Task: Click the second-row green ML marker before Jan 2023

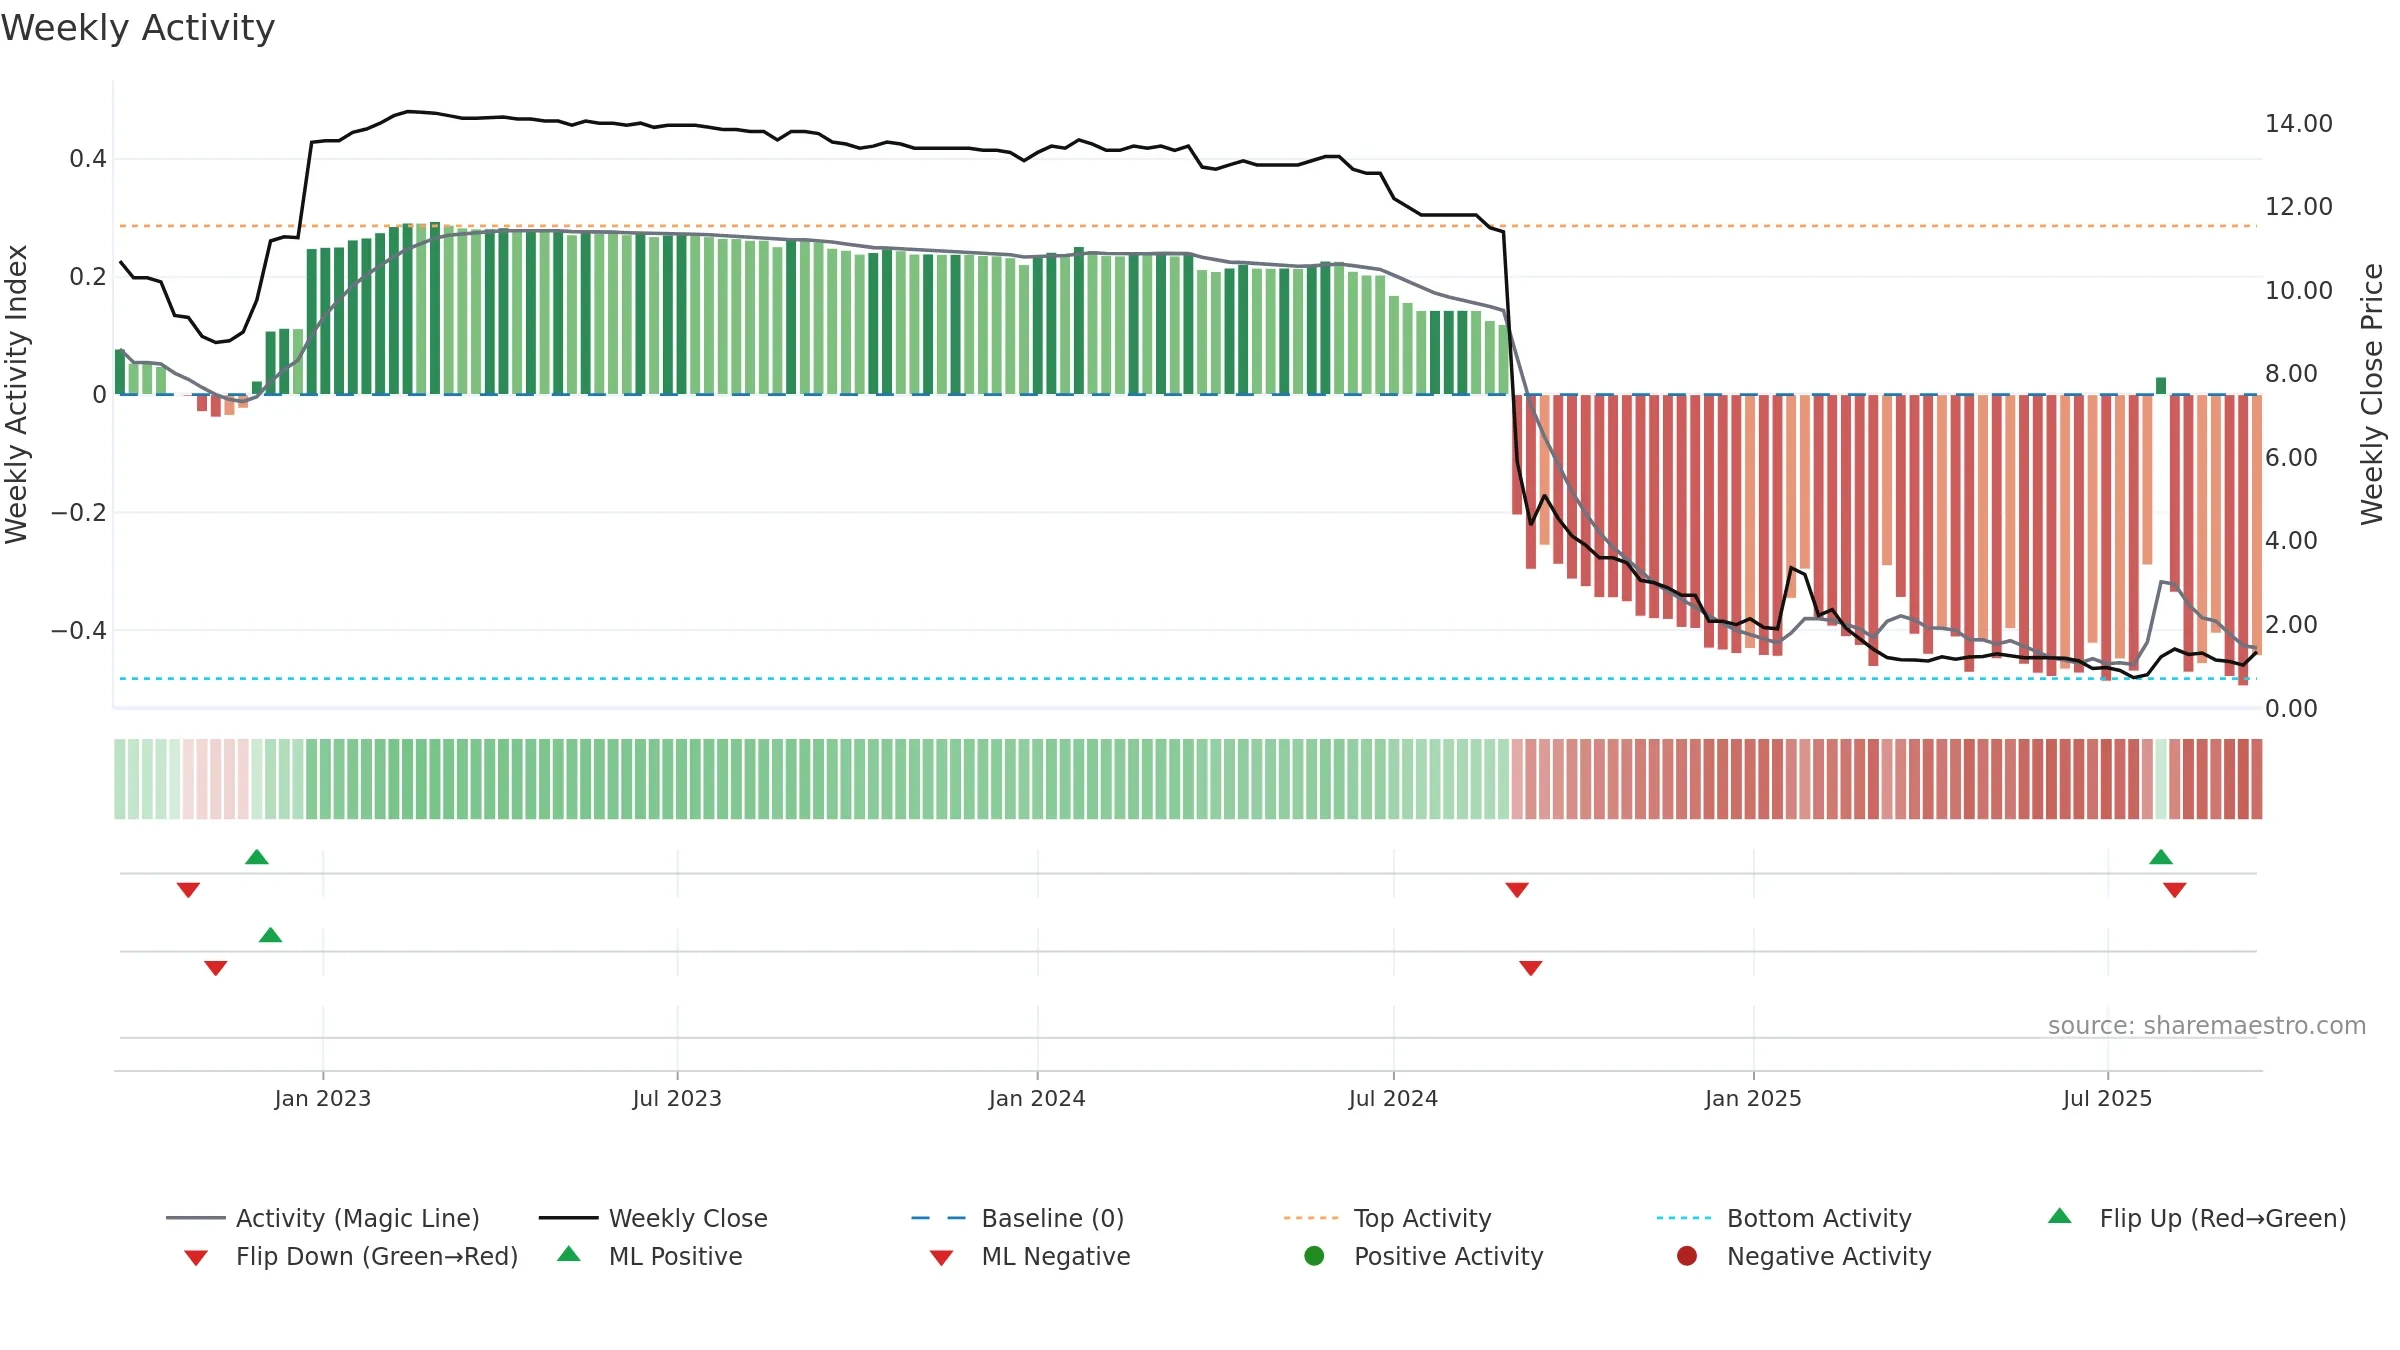Action: (271, 935)
